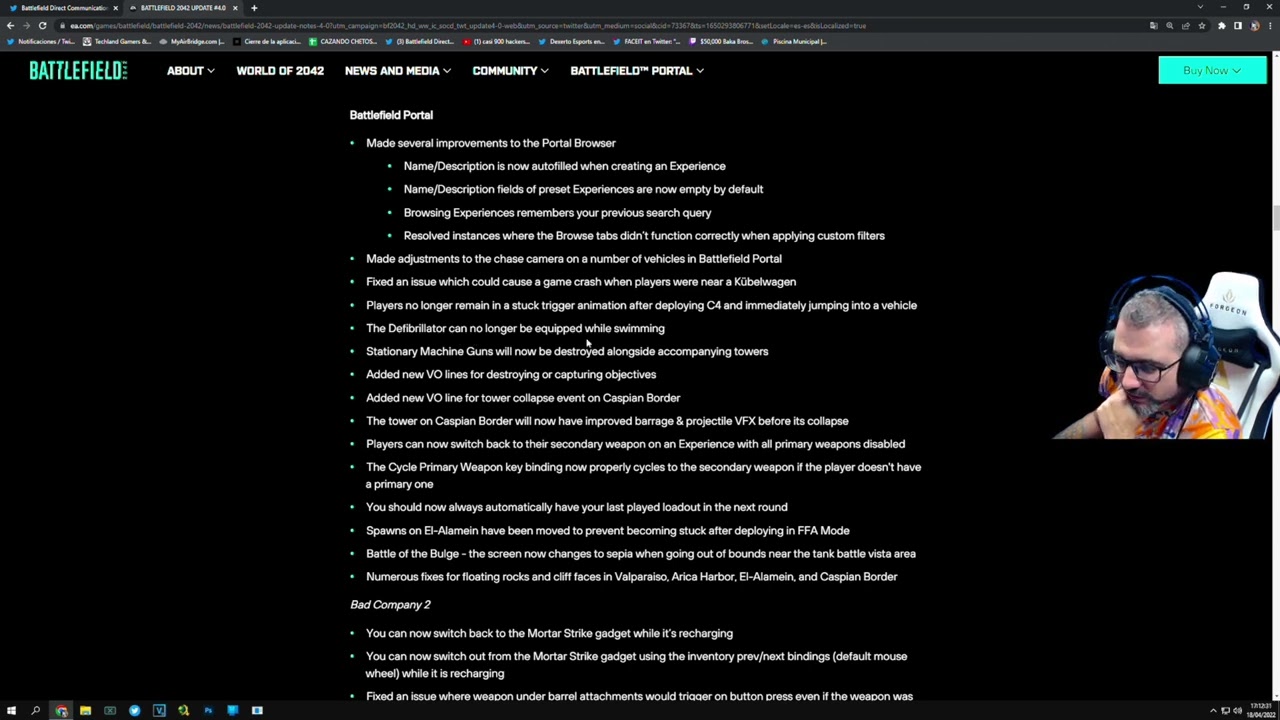Click the 'Spawns on El-Alamein' patch note
Viewport: 1280px width, 720px height.
pyautogui.click(x=608, y=530)
